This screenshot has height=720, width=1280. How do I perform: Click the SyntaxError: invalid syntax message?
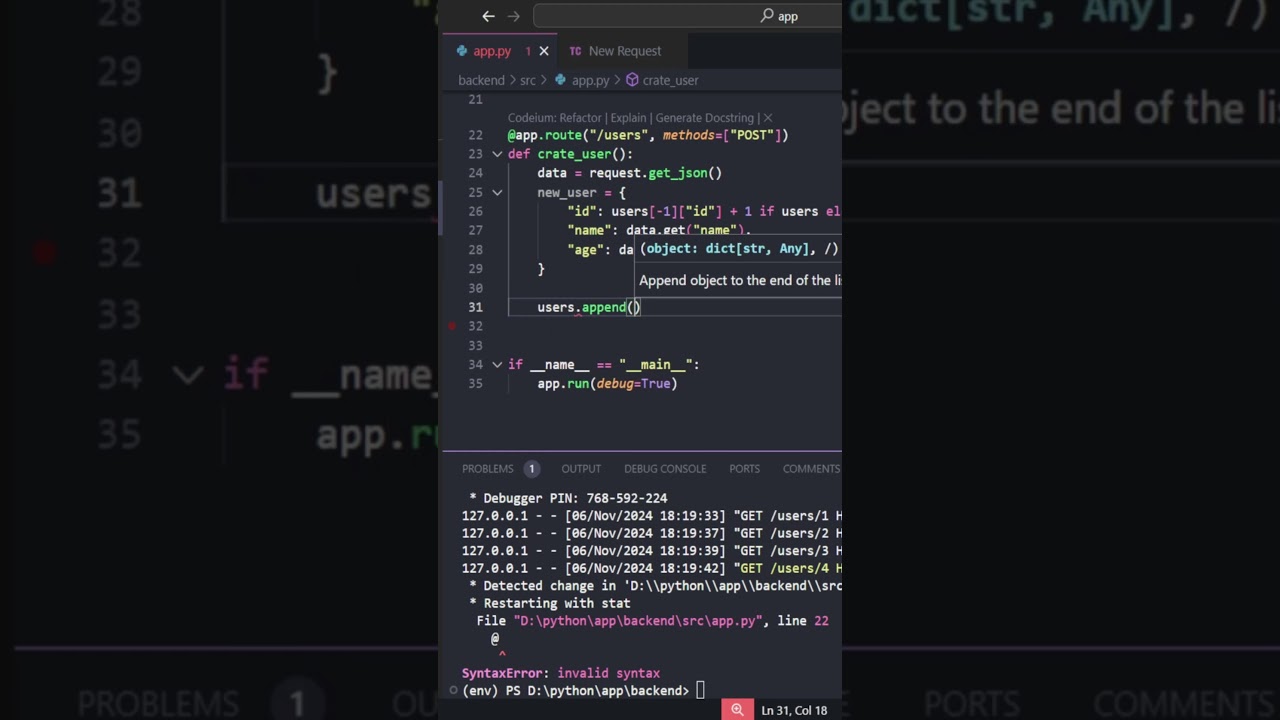(561, 673)
